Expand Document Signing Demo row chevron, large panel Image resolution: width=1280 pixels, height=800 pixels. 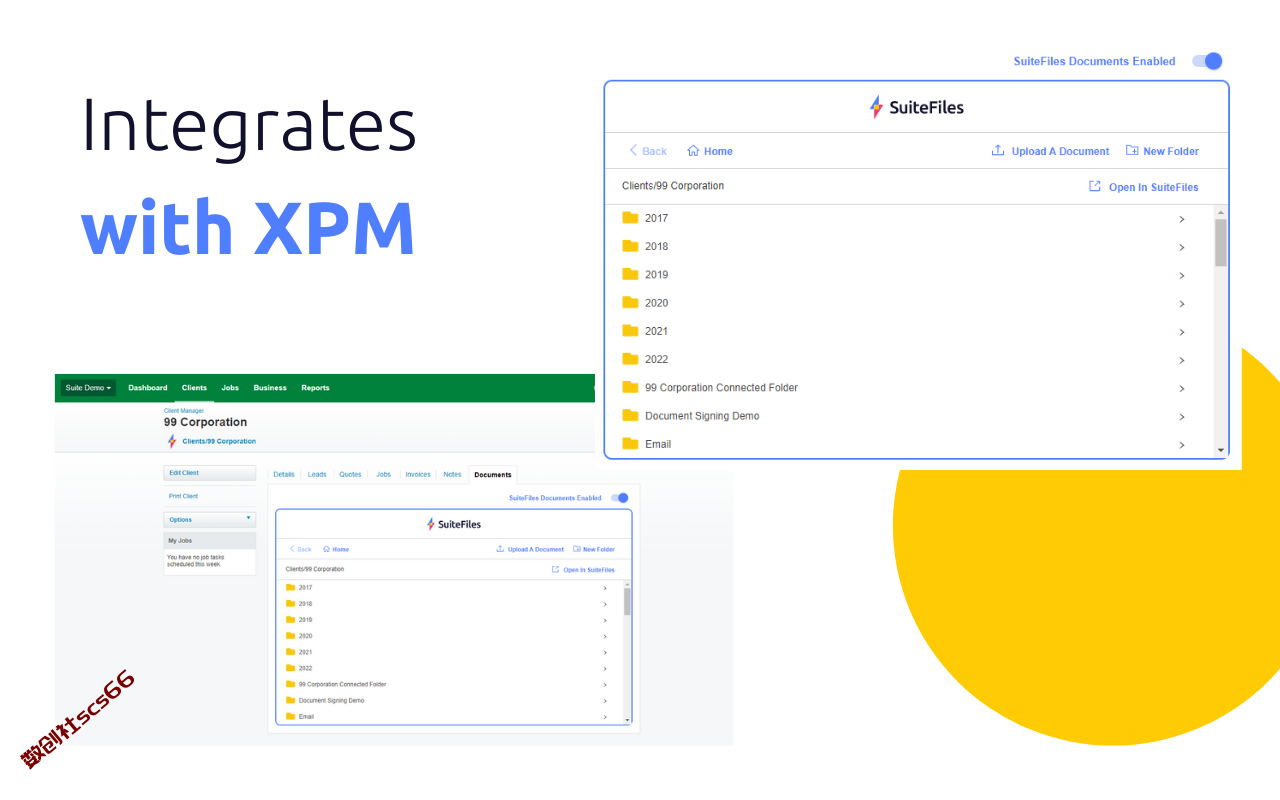[x=1182, y=417]
